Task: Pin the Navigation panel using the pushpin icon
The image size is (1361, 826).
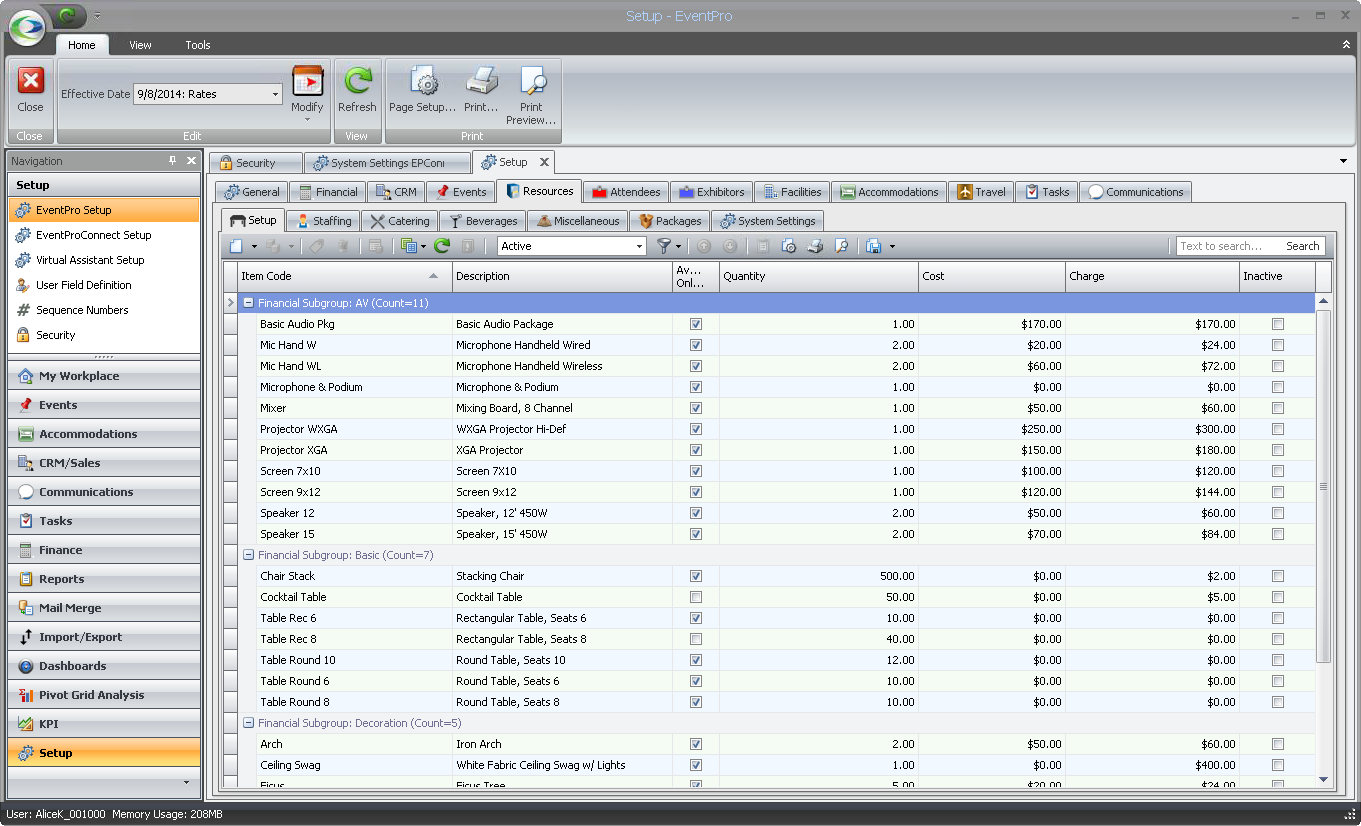Action: click(x=173, y=161)
